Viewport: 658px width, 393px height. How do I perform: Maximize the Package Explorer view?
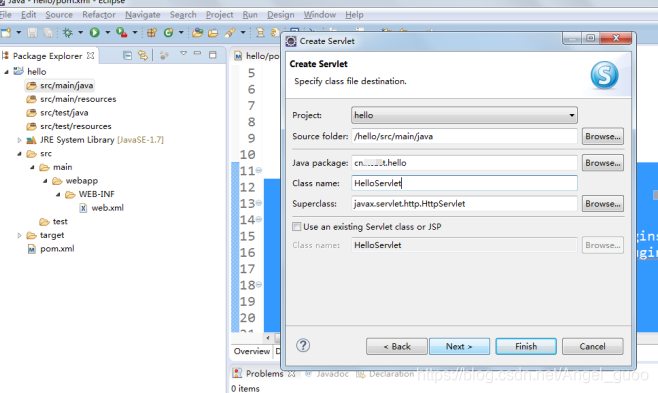[x=213, y=55]
